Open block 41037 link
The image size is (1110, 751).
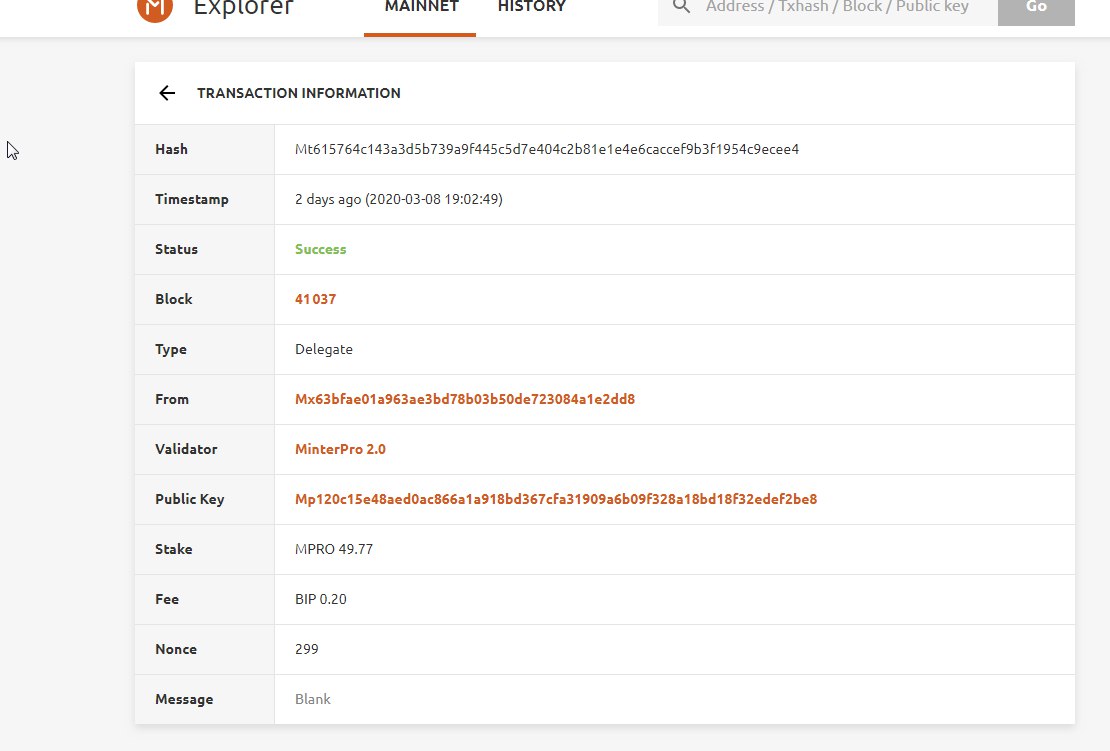pos(314,299)
